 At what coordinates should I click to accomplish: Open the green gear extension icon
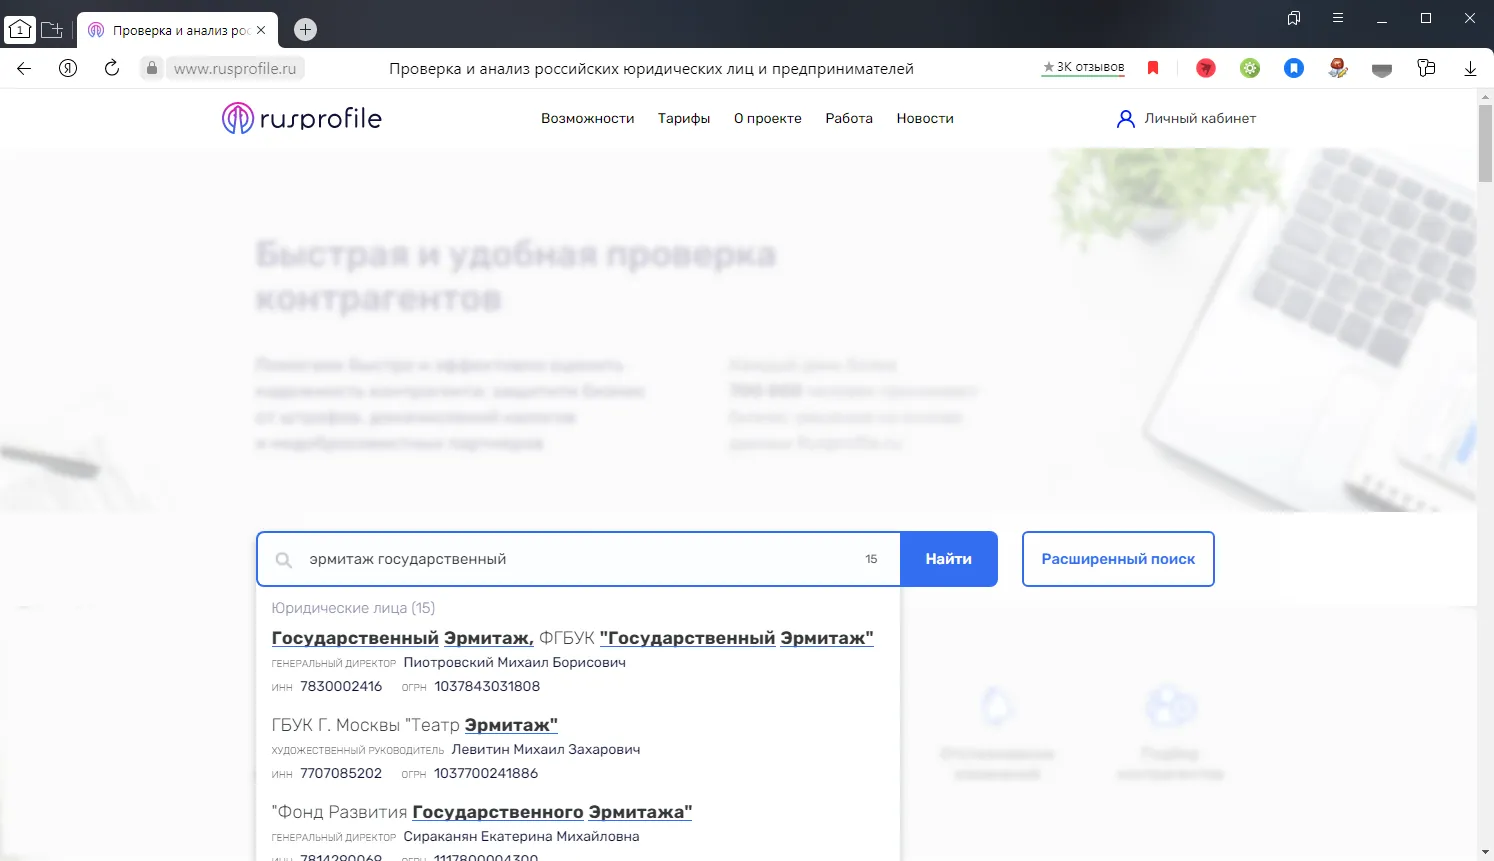tap(1250, 68)
